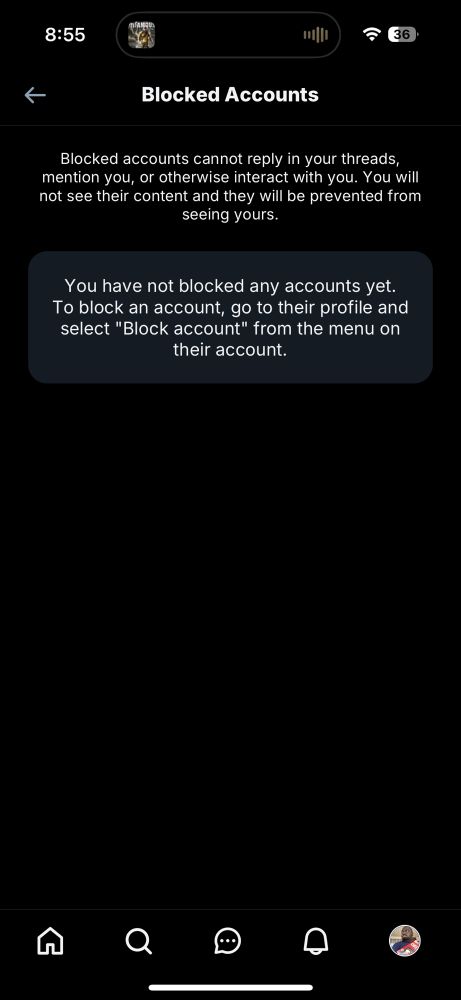The image size is (461, 1000).
Task: Open the Home feed tab icon
Action: [50, 940]
